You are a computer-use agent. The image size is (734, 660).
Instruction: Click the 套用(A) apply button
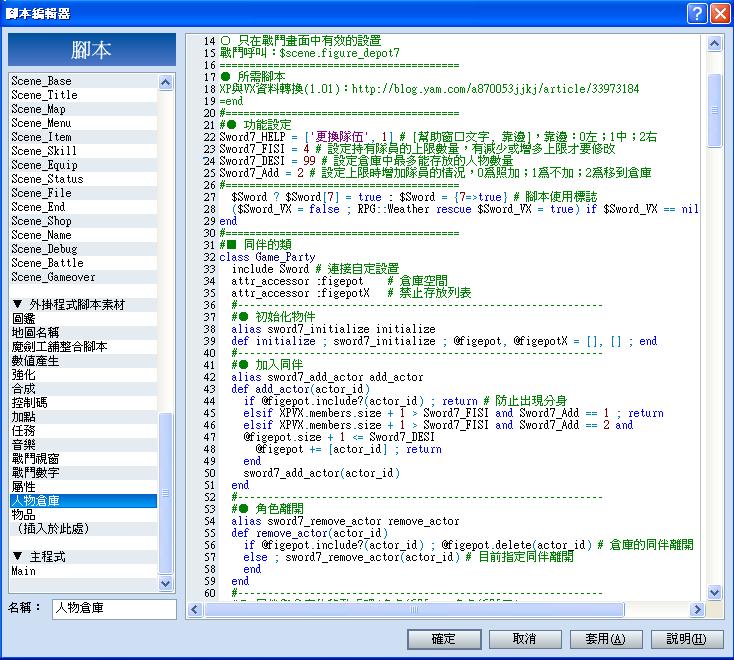click(x=606, y=639)
